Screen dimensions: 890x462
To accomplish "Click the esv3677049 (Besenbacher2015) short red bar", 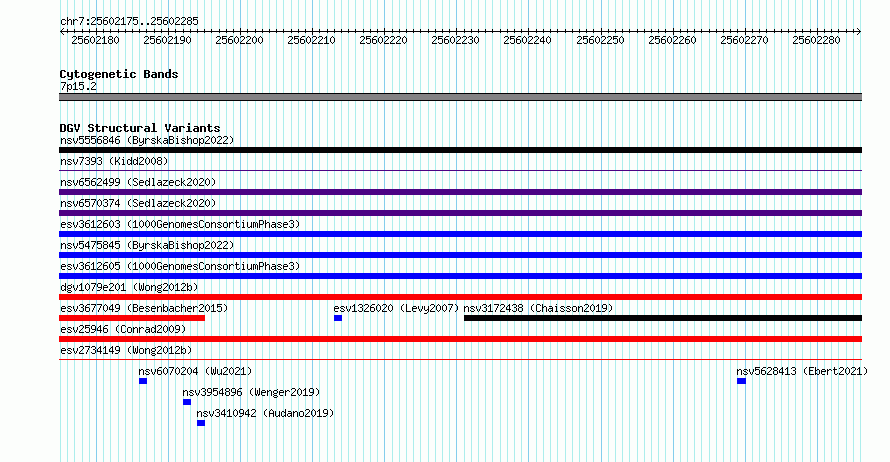I will [132, 318].
